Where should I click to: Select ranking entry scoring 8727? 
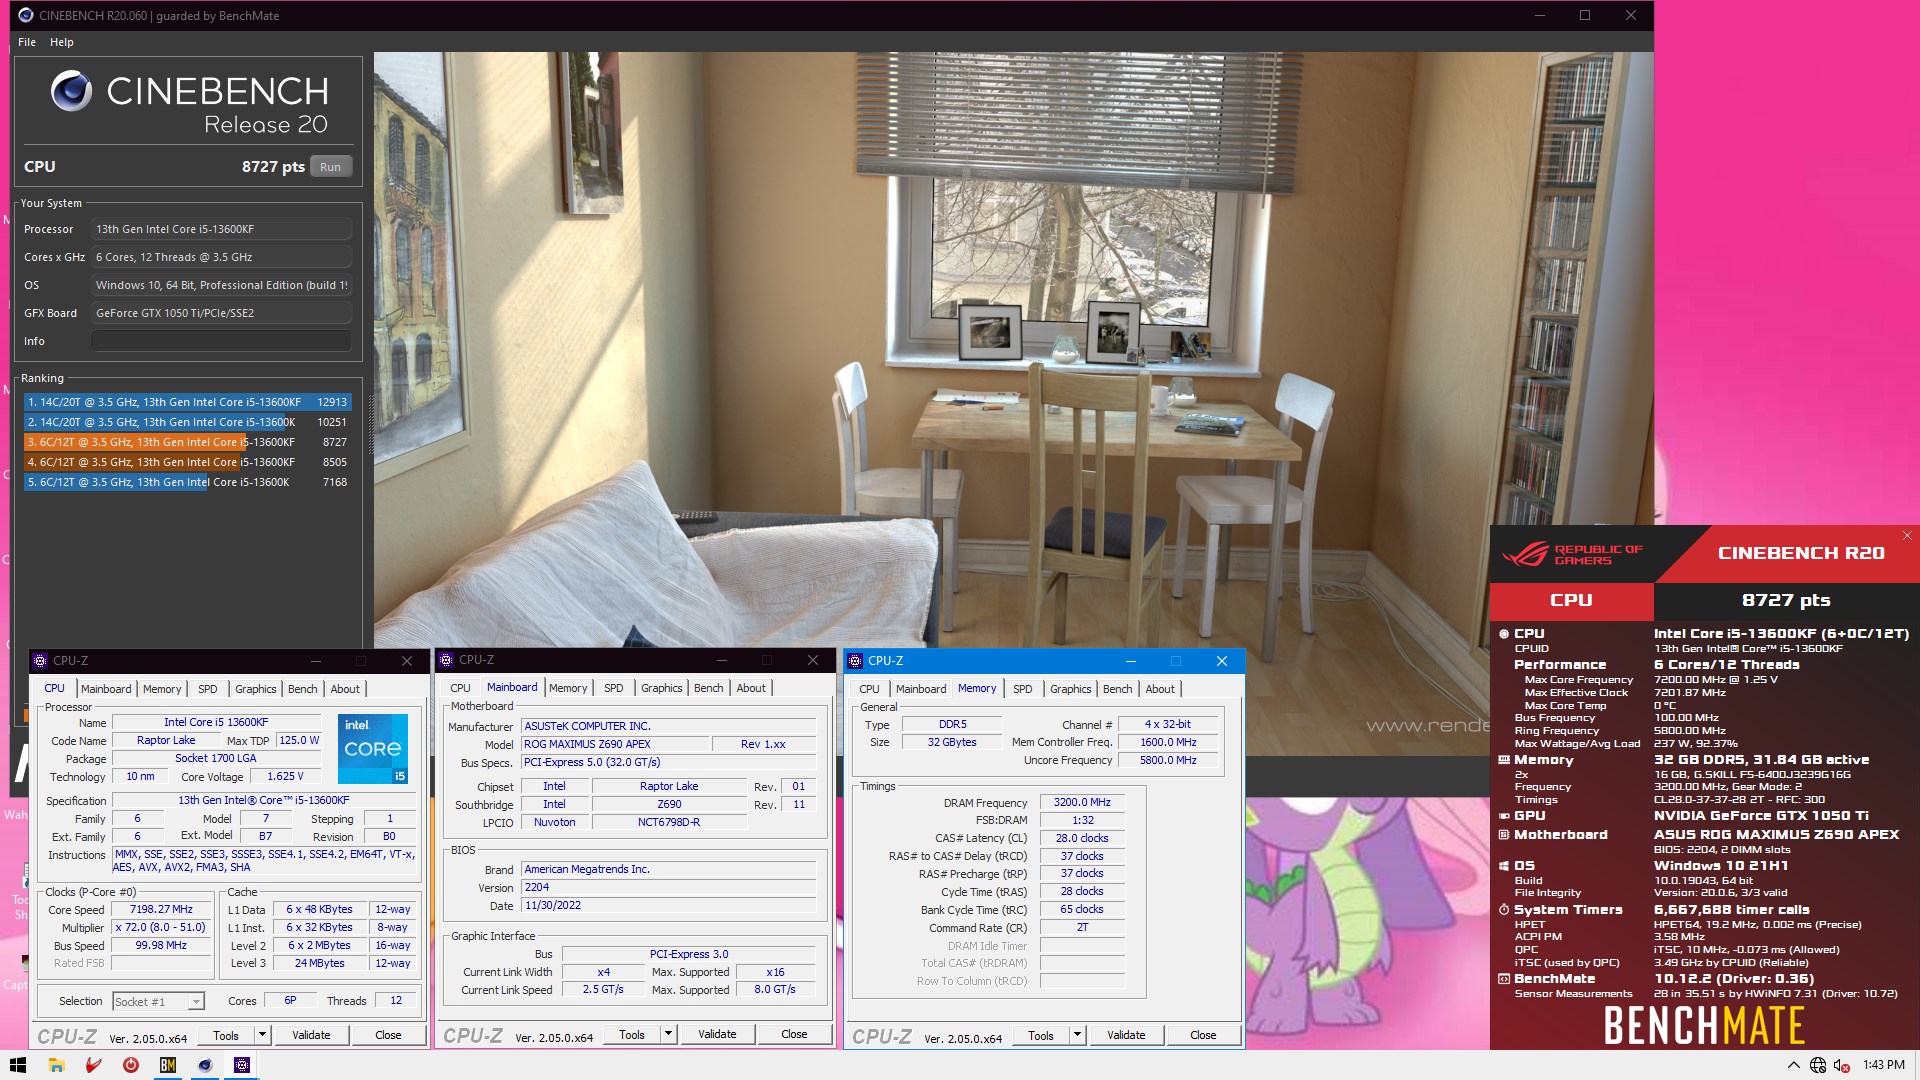(x=187, y=442)
